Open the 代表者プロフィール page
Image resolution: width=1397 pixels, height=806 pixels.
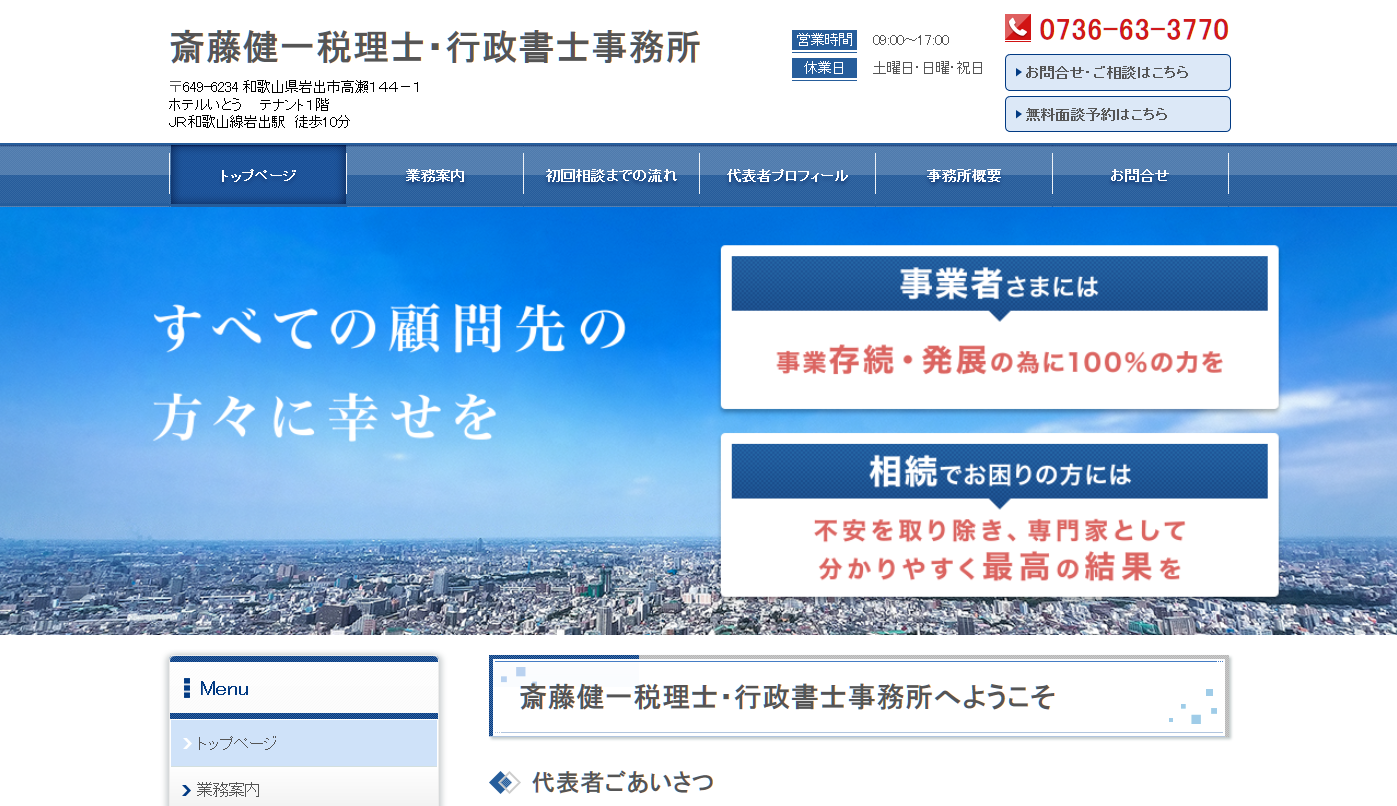[x=787, y=174]
